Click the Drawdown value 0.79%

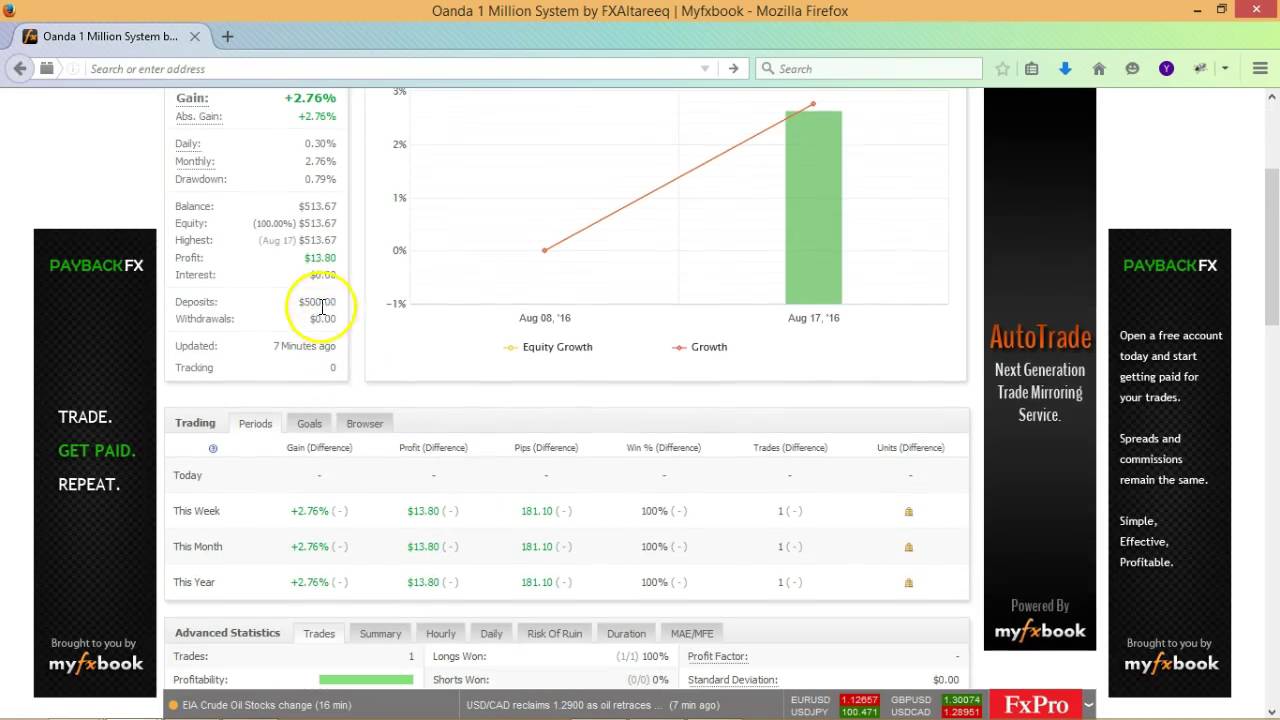pos(320,180)
